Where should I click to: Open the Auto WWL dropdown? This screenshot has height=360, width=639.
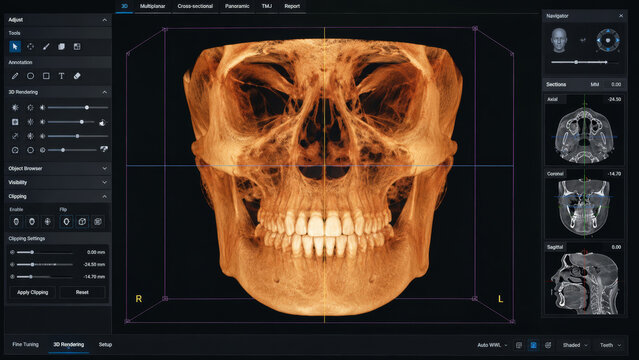click(x=492, y=345)
